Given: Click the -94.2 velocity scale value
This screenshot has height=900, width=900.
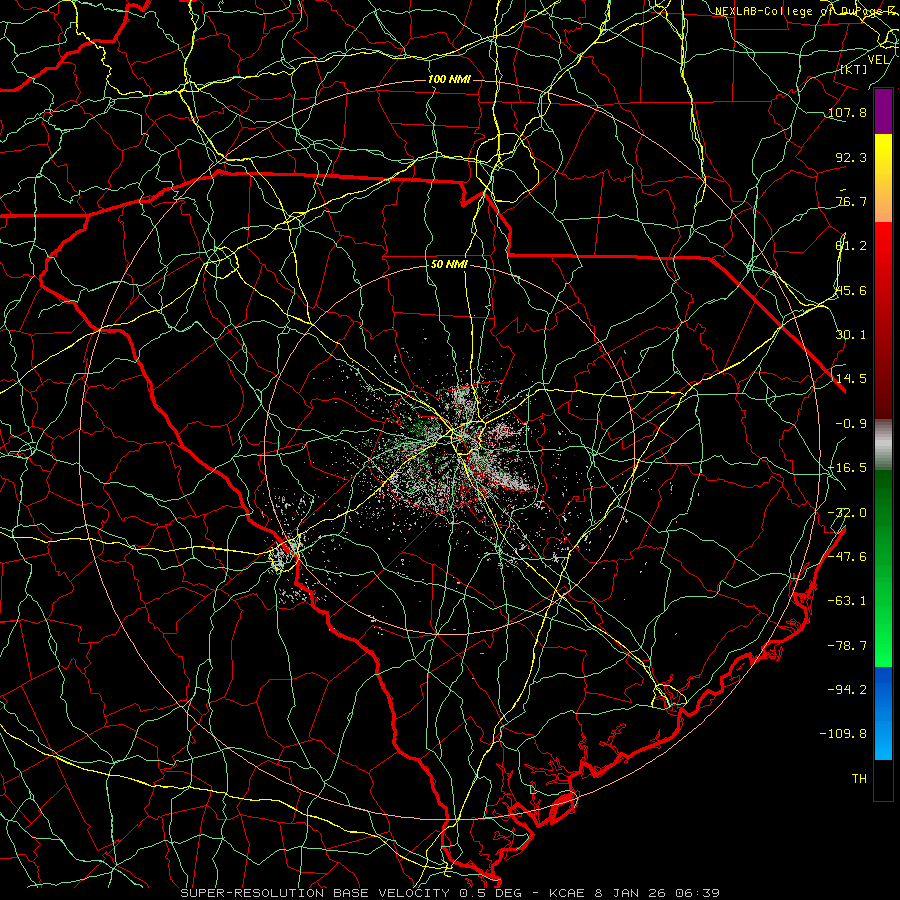Looking at the screenshot, I should pos(847,689).
